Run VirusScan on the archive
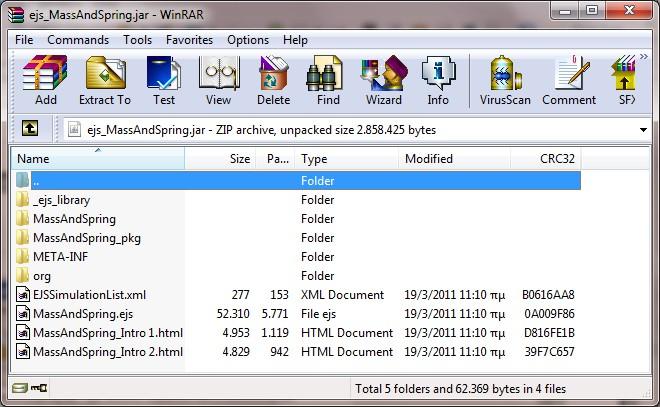This screenshot has height=407, width=660. (505, 80)
